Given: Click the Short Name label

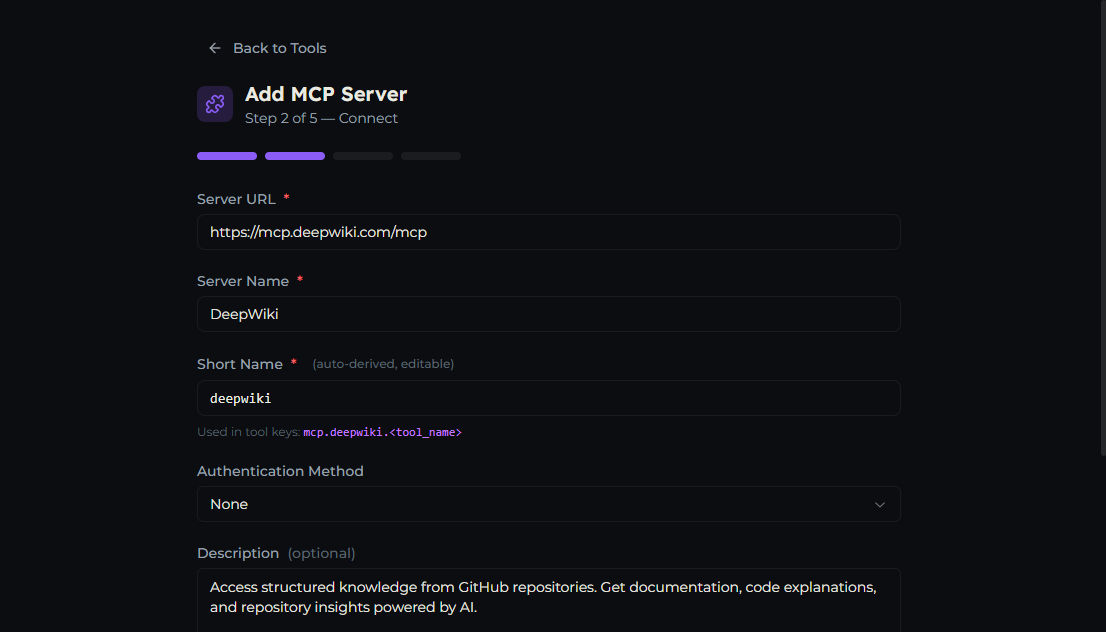Looking at the screenshot, I should (240, 365).
